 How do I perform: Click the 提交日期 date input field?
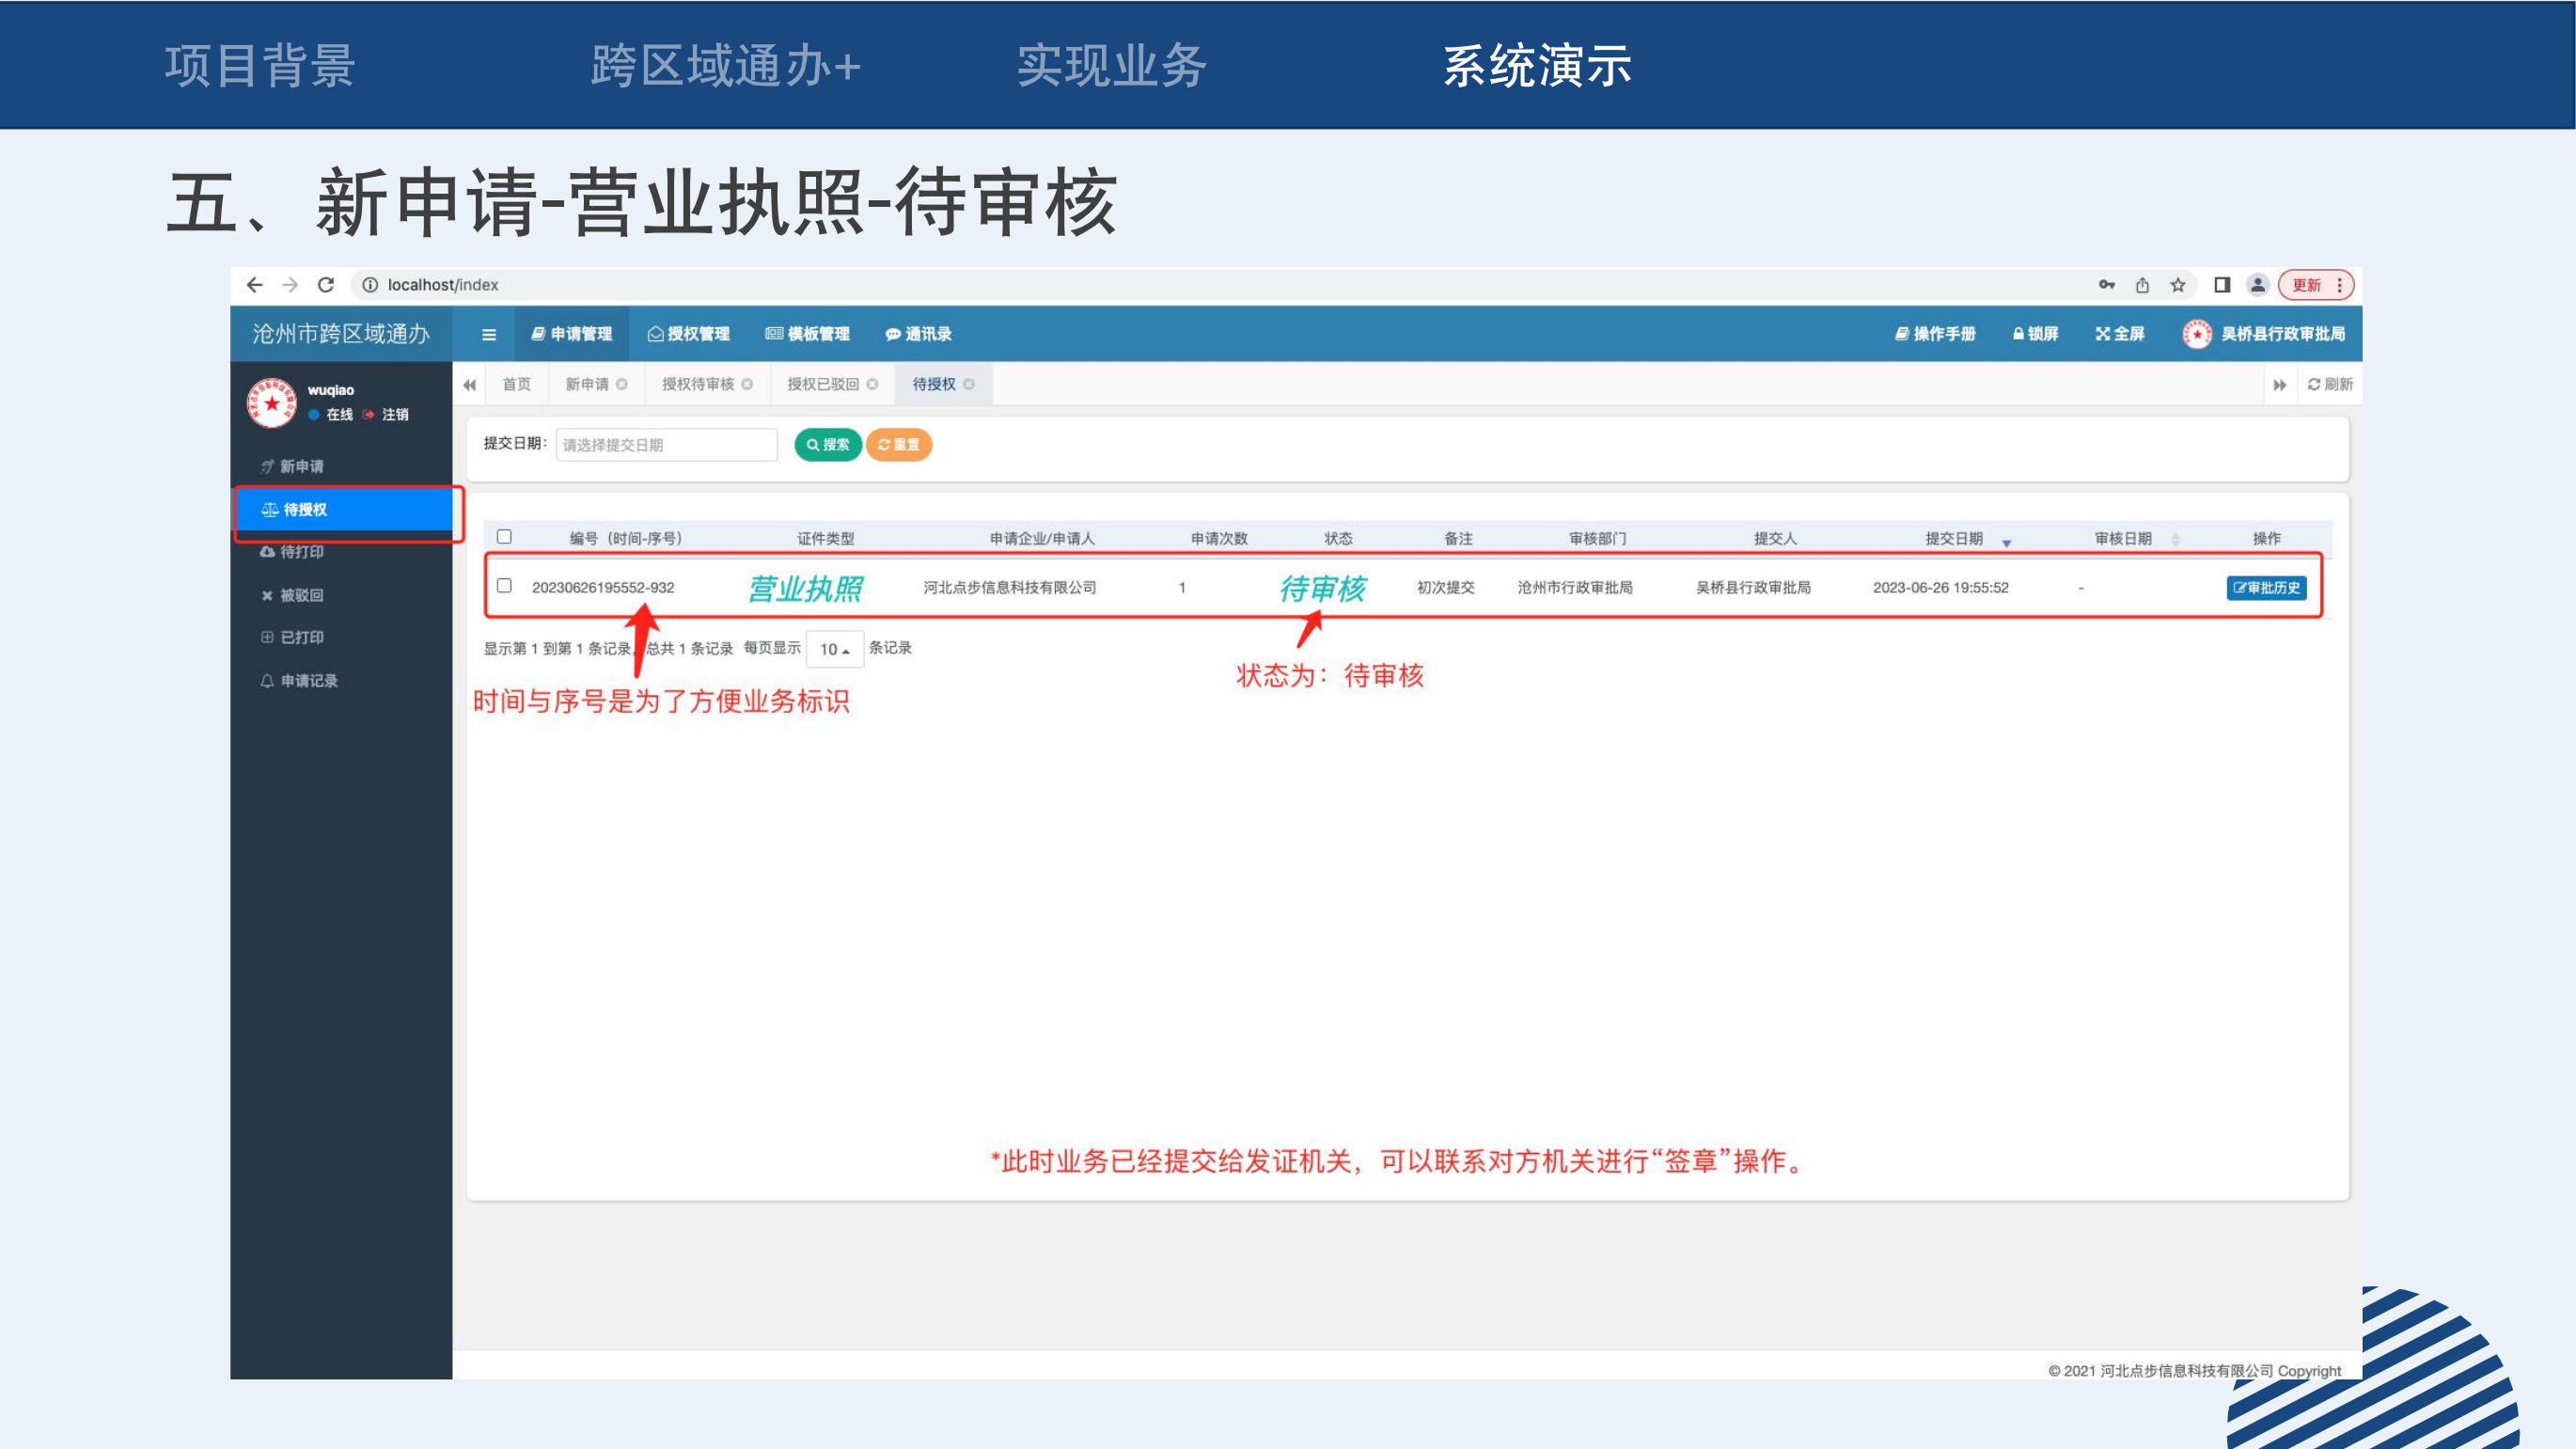click(x=666, y=445)
